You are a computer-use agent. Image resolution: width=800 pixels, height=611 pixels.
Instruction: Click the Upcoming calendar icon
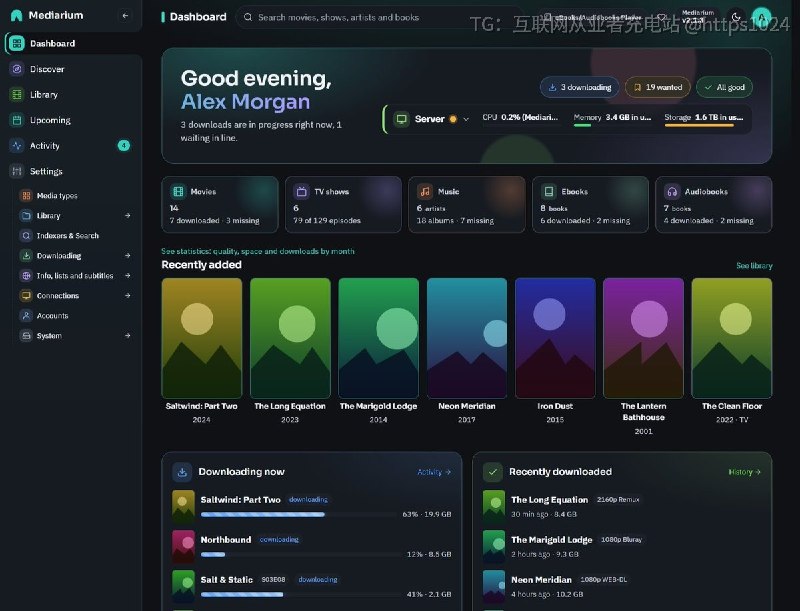pyautogui.click(x=17, y=120)
